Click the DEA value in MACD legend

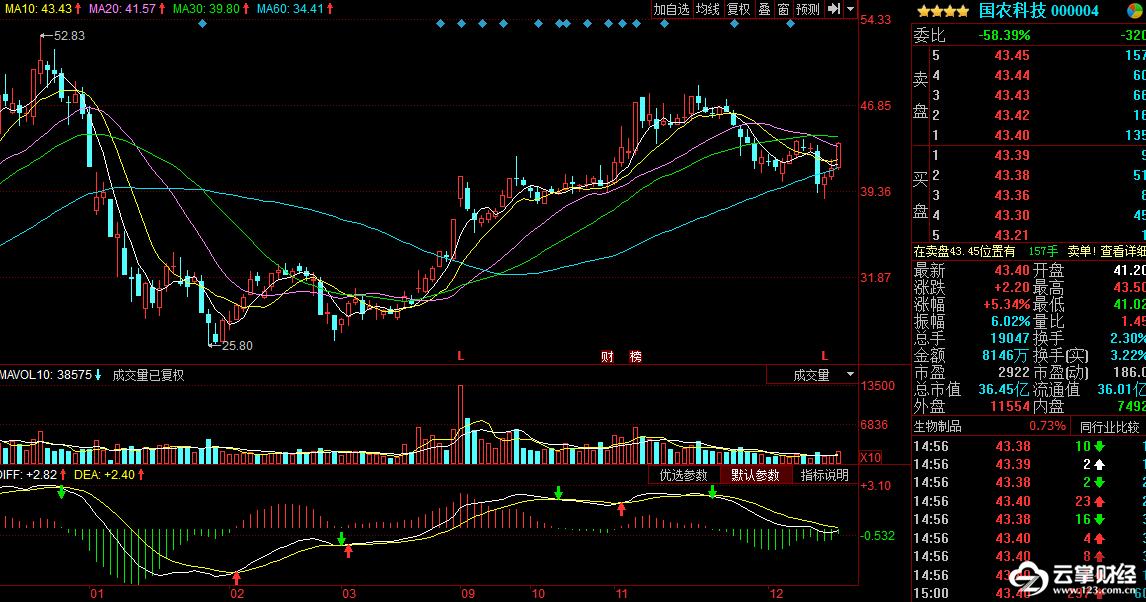click(110, 475)
